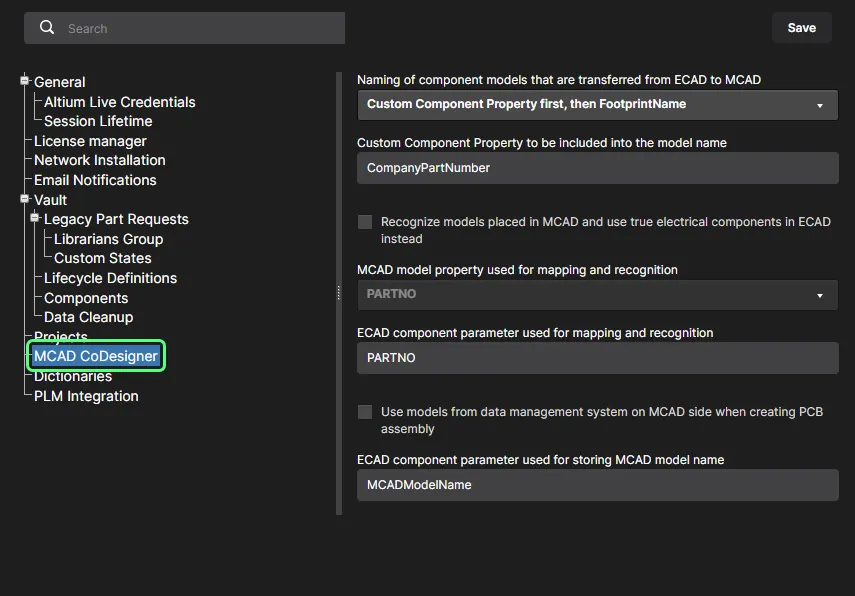The width and height of the screenshot is (855, 596).
Task: Collapse the Legacy Part Requests node
Action: (x=36, y=218)
